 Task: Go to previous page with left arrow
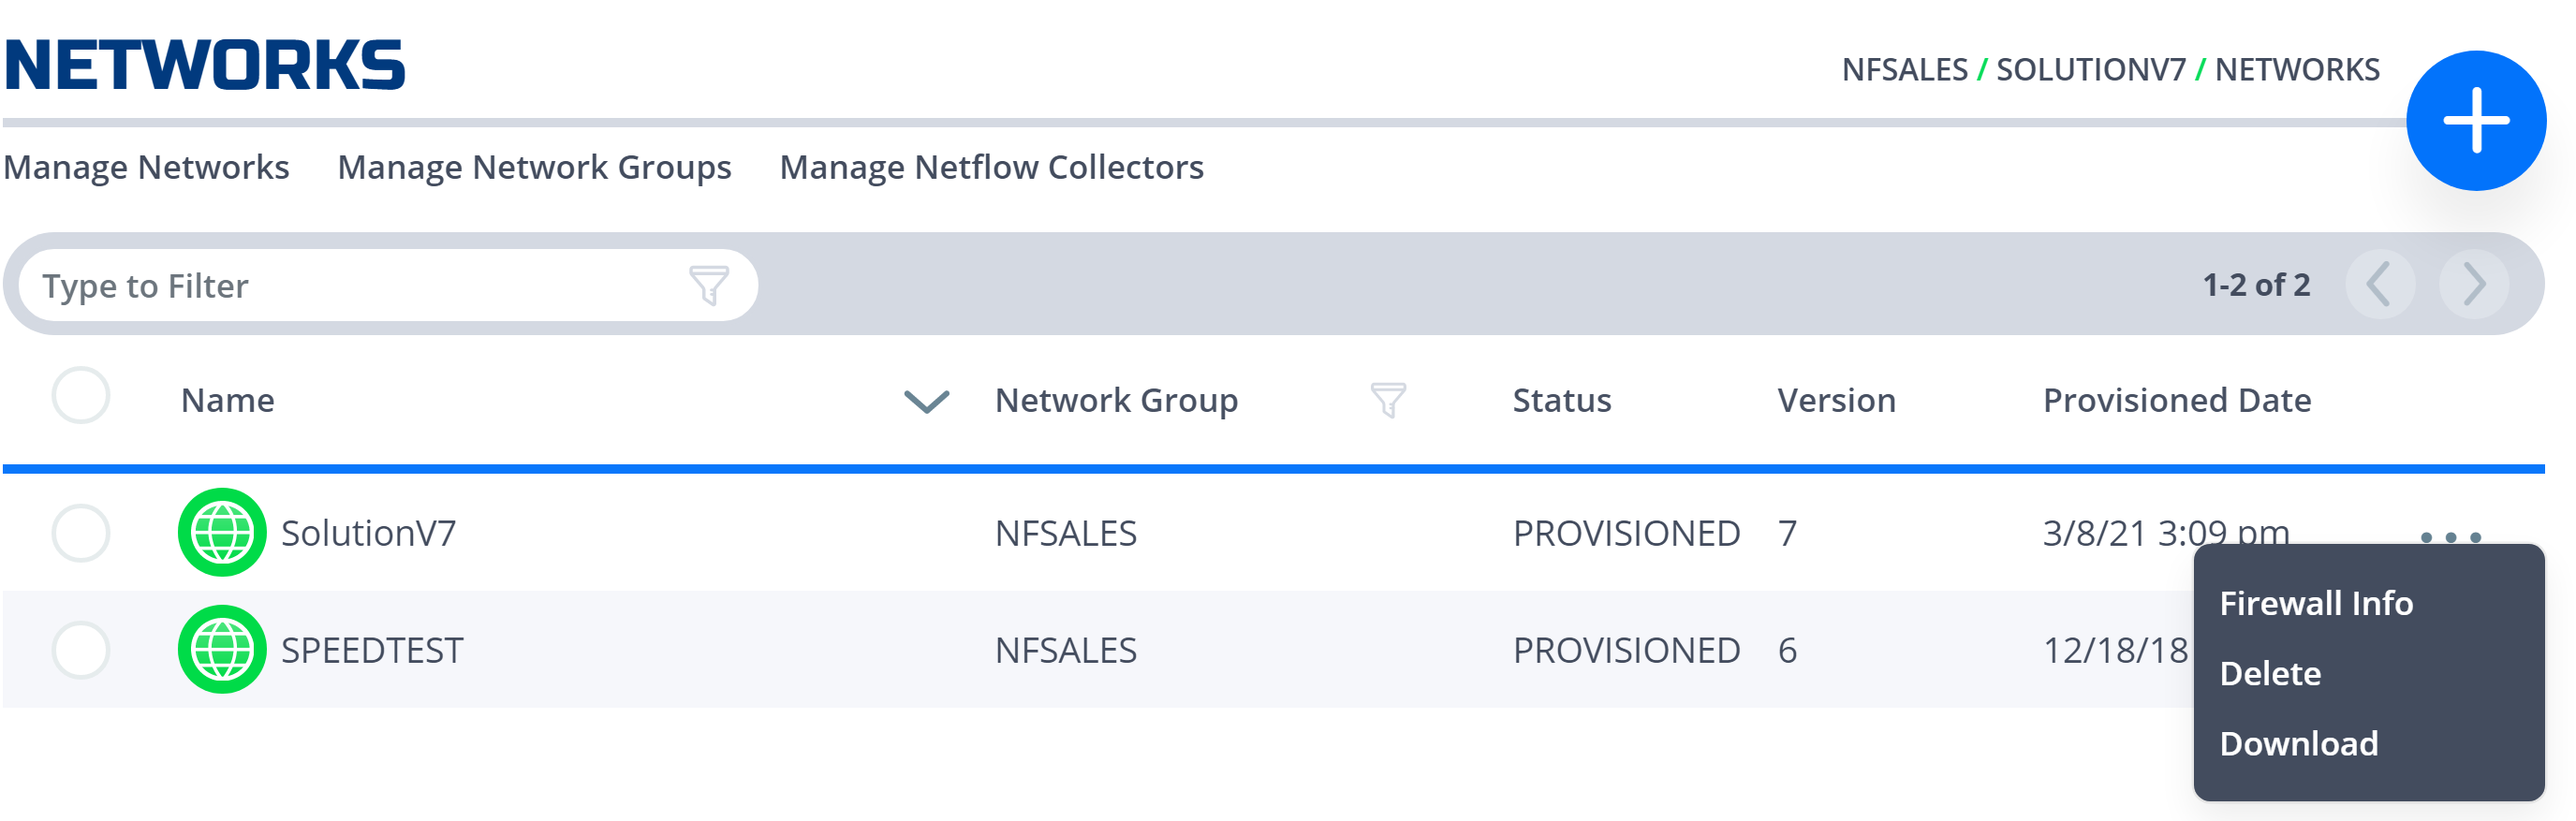pos(2380,285)
